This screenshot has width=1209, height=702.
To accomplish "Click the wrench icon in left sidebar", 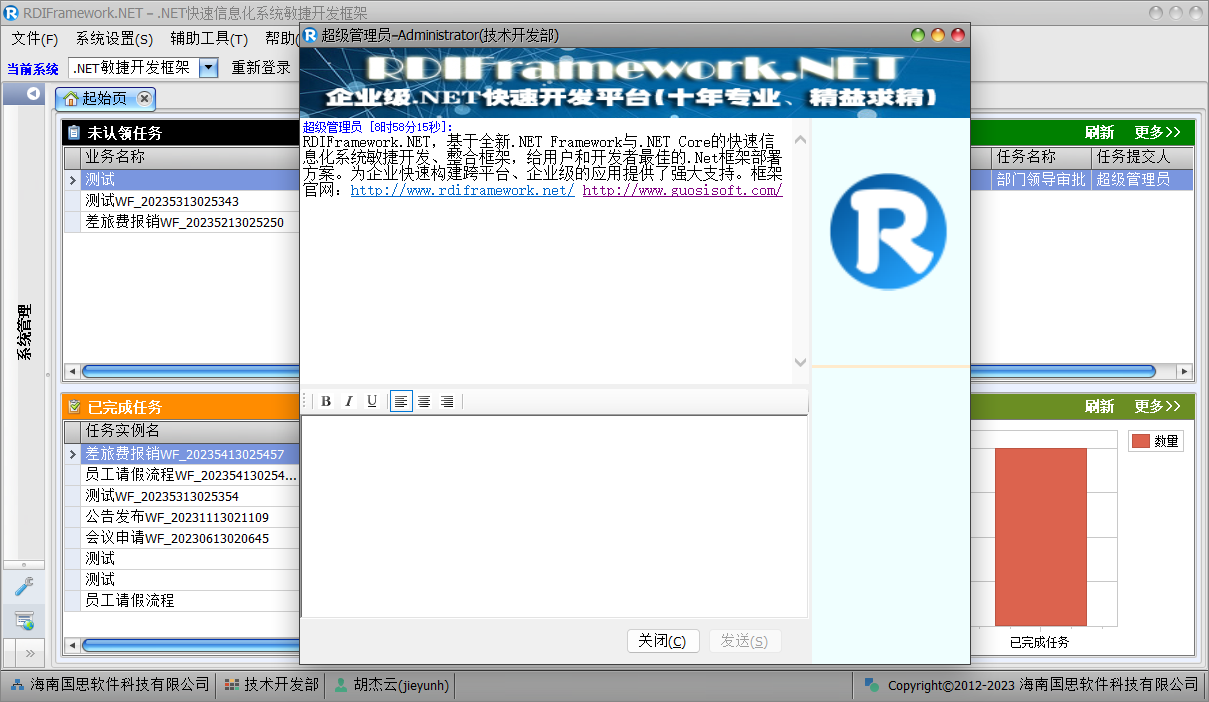I will tap(24, 587).
